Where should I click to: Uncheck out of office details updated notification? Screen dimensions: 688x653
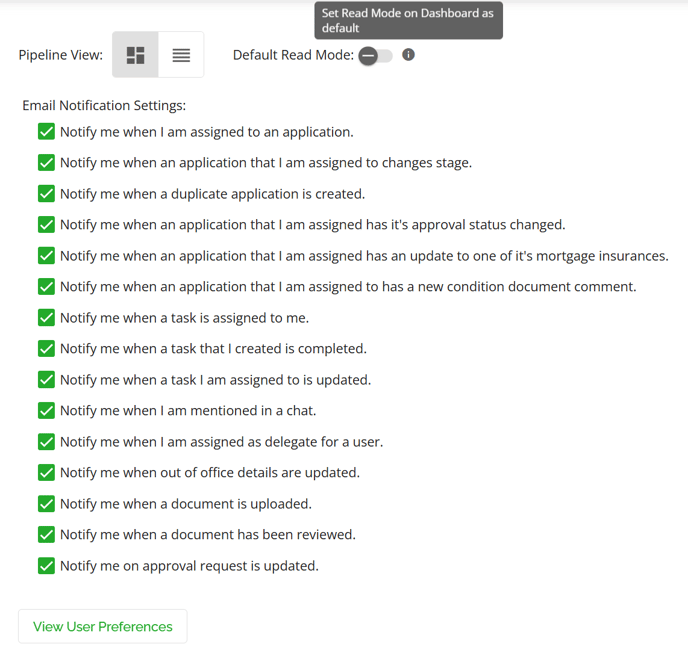point(47,473)
